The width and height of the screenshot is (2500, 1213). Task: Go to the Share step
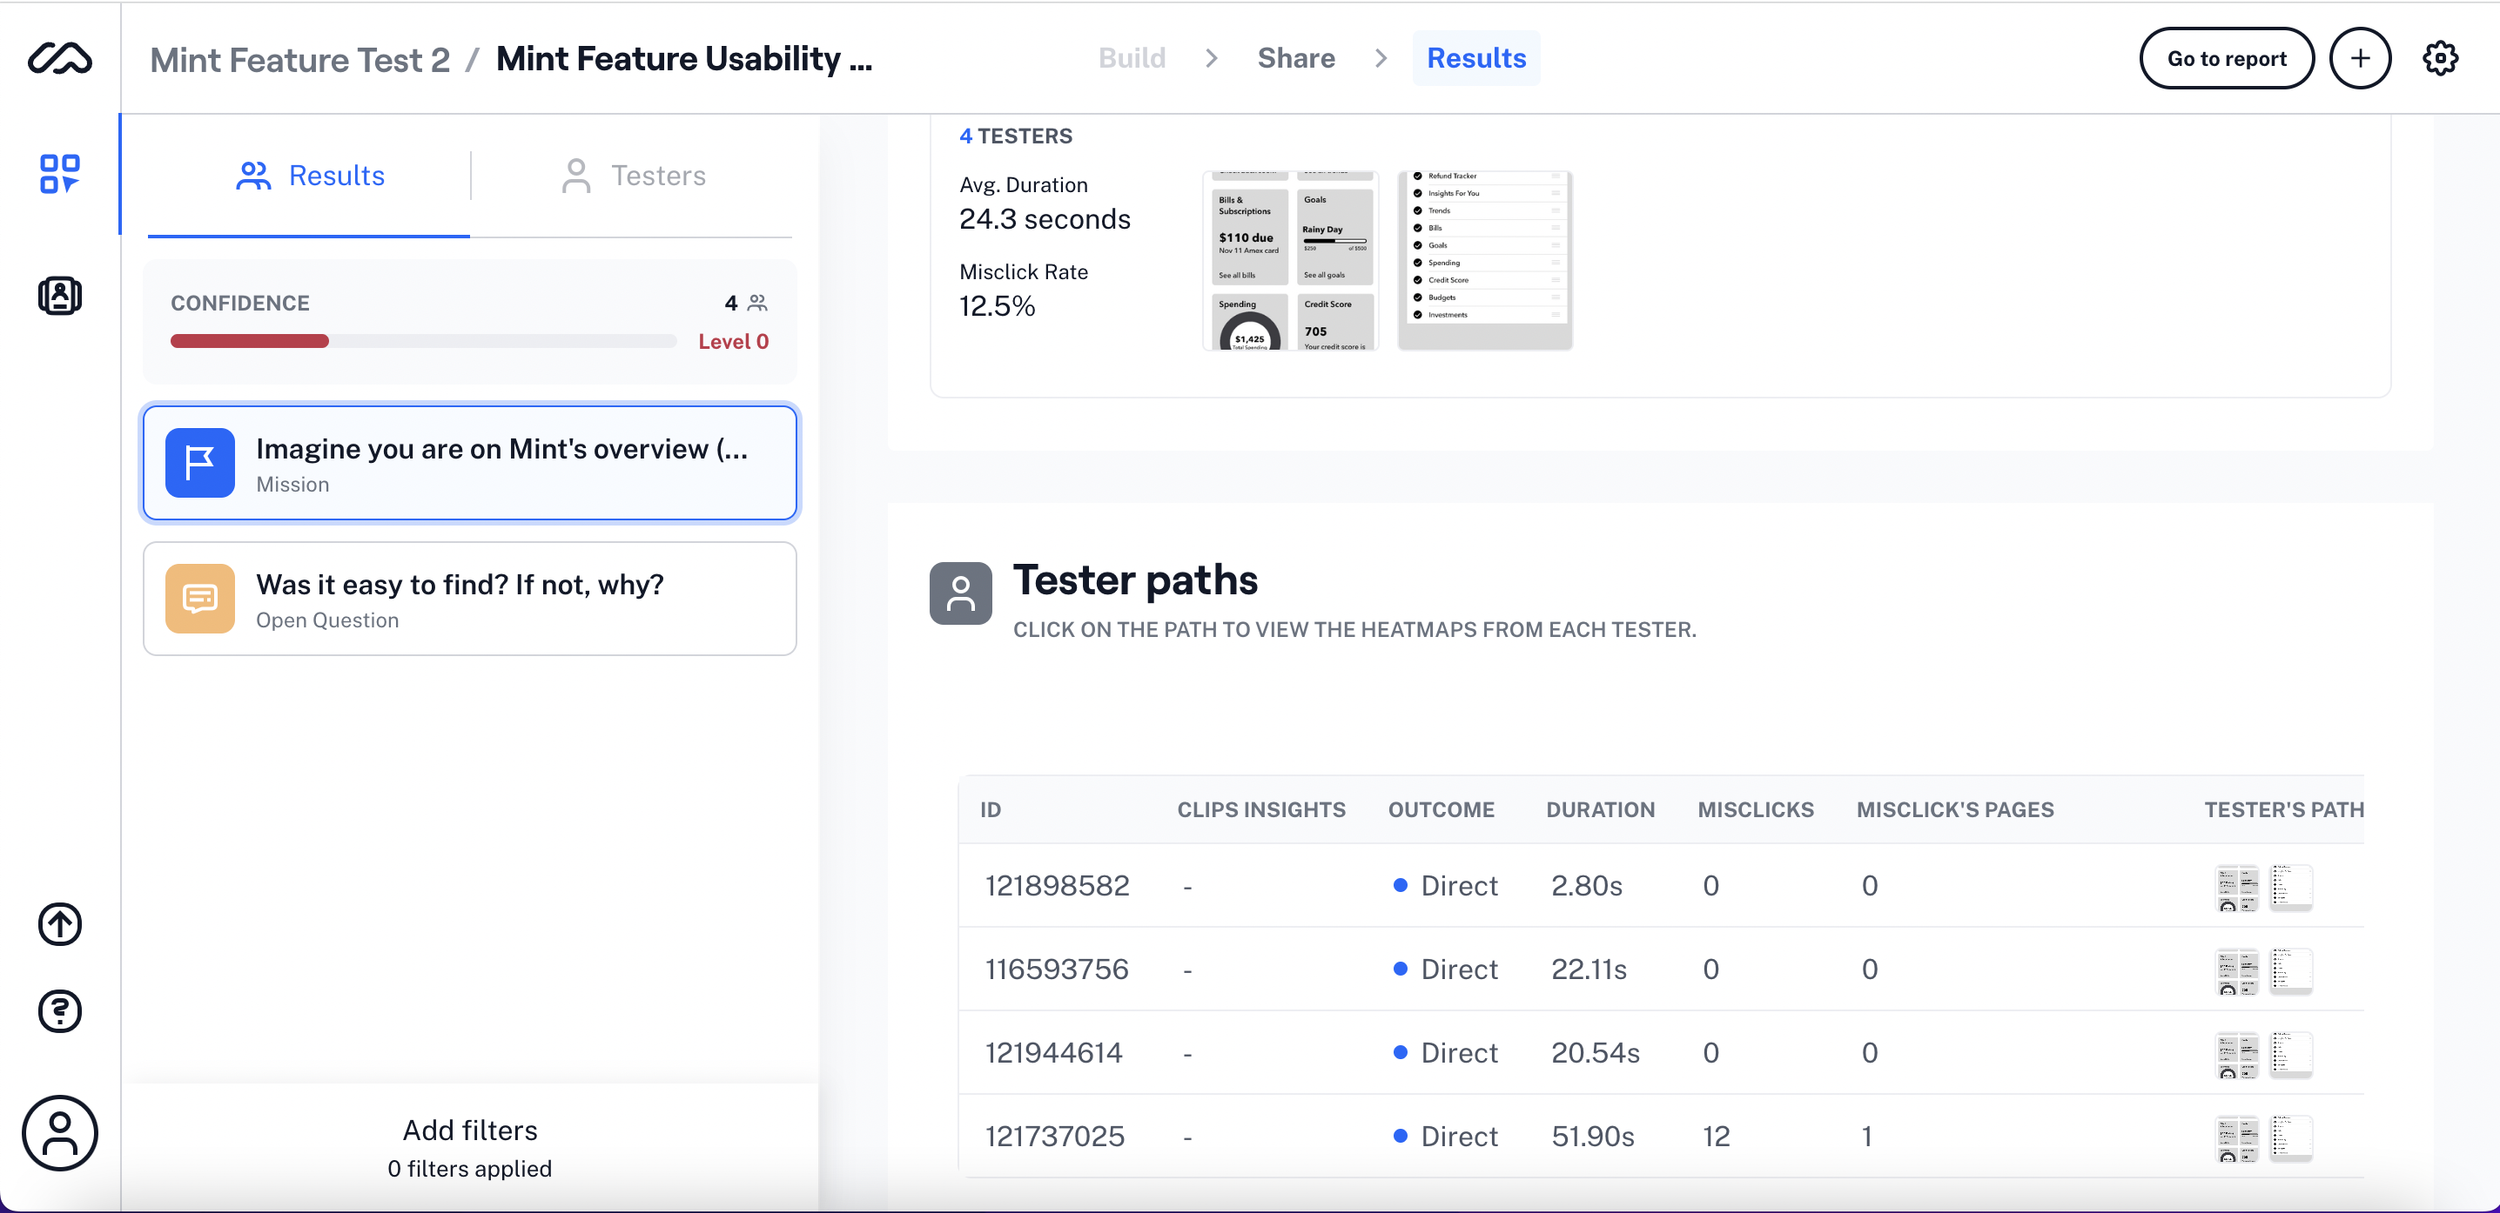pyautogui.click(x=1295, y=59)
